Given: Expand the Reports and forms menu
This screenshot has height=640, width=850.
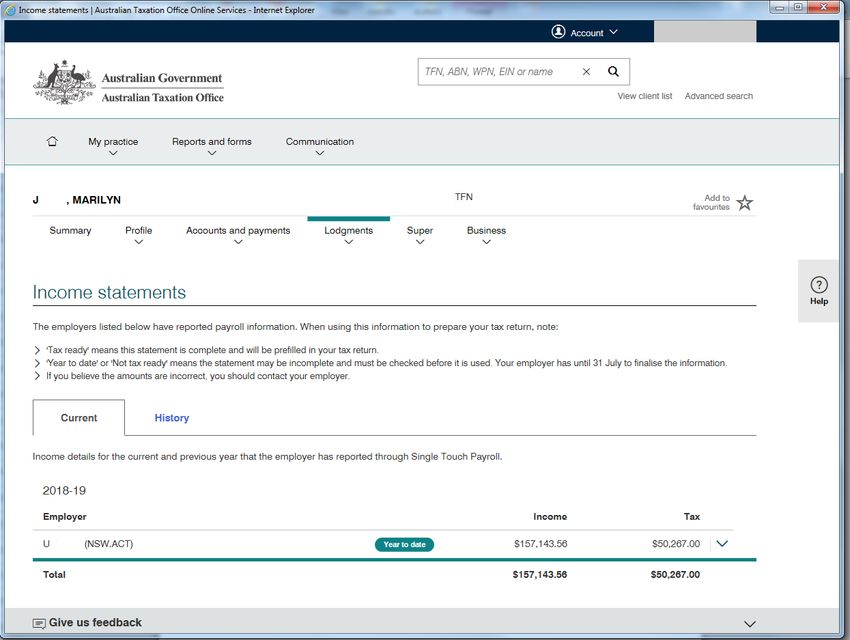Looking at the screenshot, I should (x=211, y=146).
